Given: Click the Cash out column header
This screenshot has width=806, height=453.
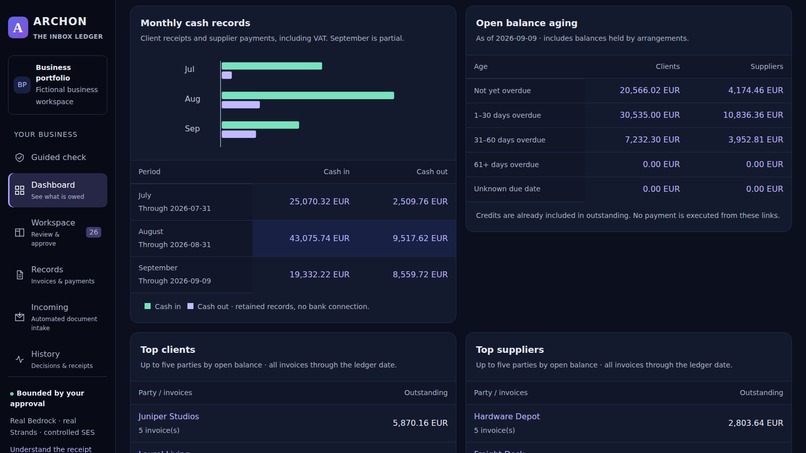Looking at the screenshot, I should (432, 172).
